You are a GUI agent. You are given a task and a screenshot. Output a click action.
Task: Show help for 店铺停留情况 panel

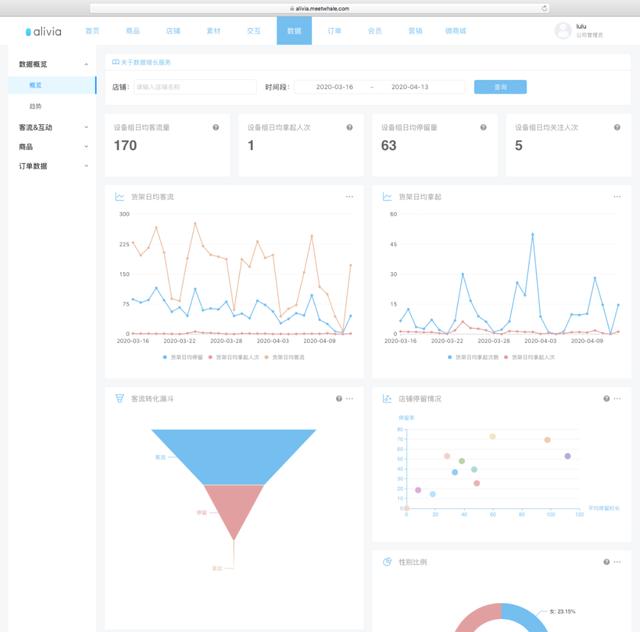[x=606, y=398]
